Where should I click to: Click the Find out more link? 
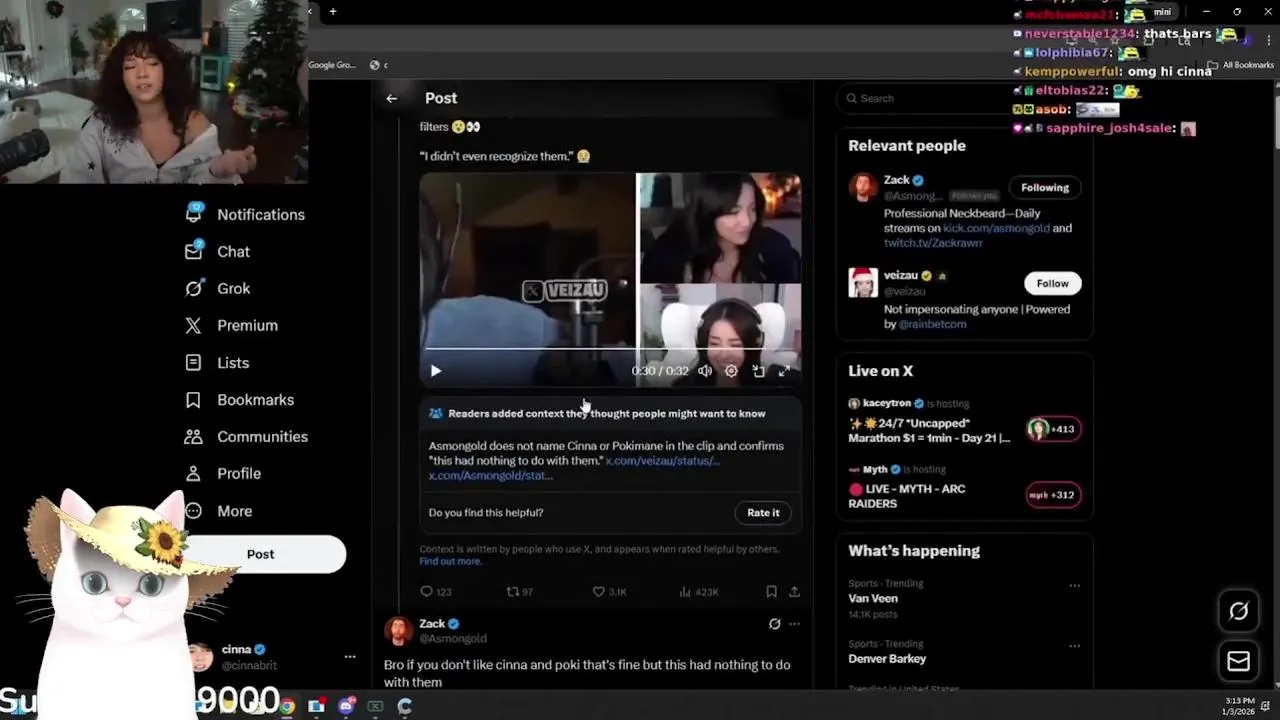pos(450,561)
